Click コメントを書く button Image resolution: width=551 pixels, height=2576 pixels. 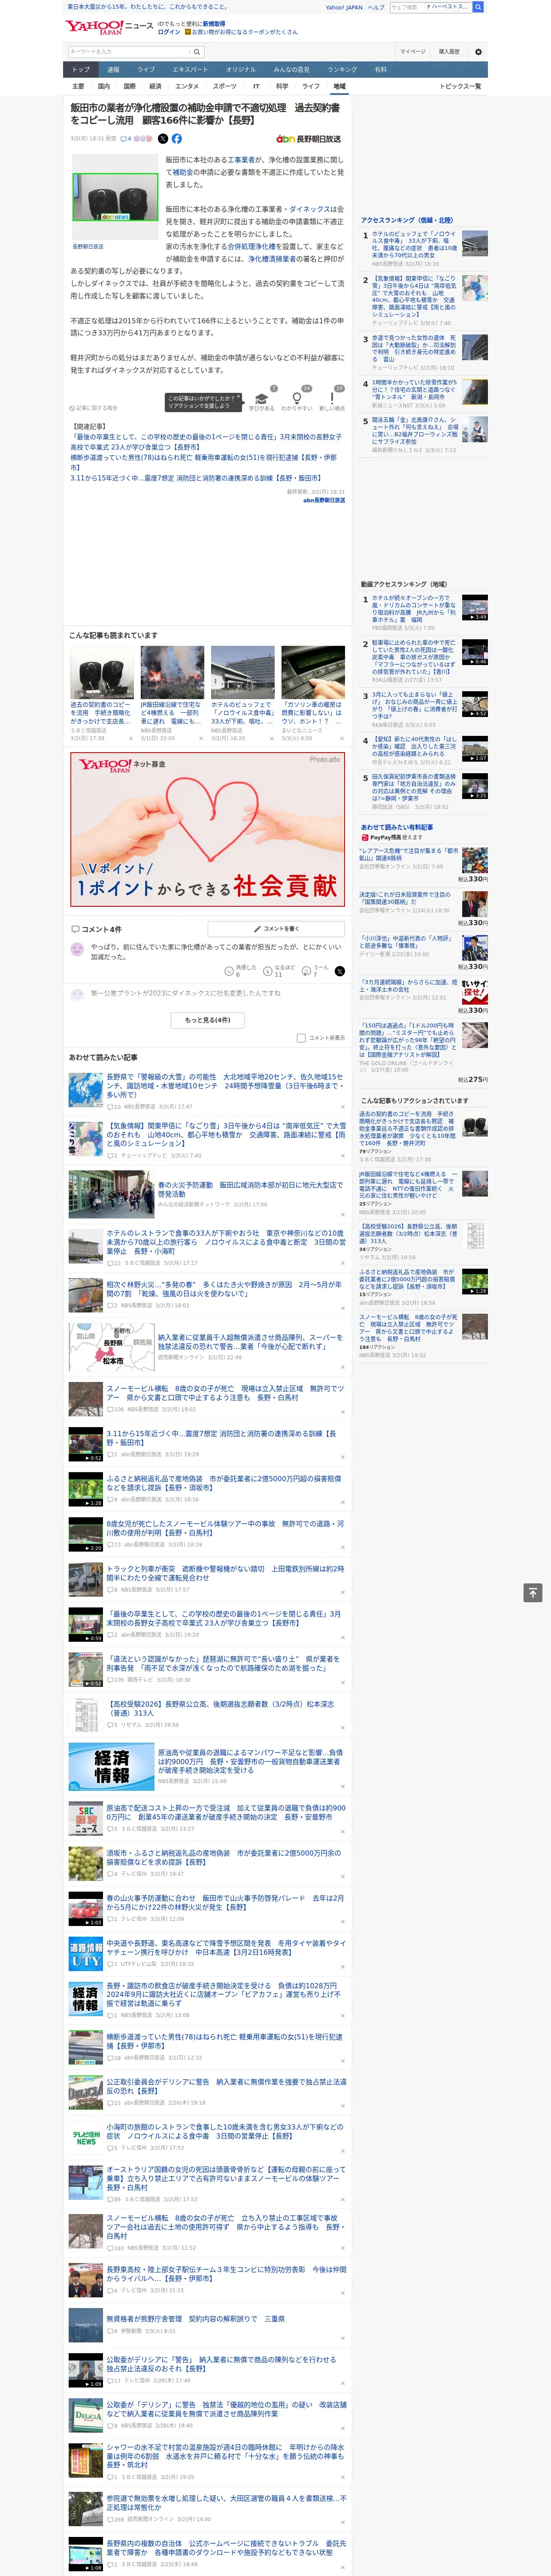tap(276, 929)
